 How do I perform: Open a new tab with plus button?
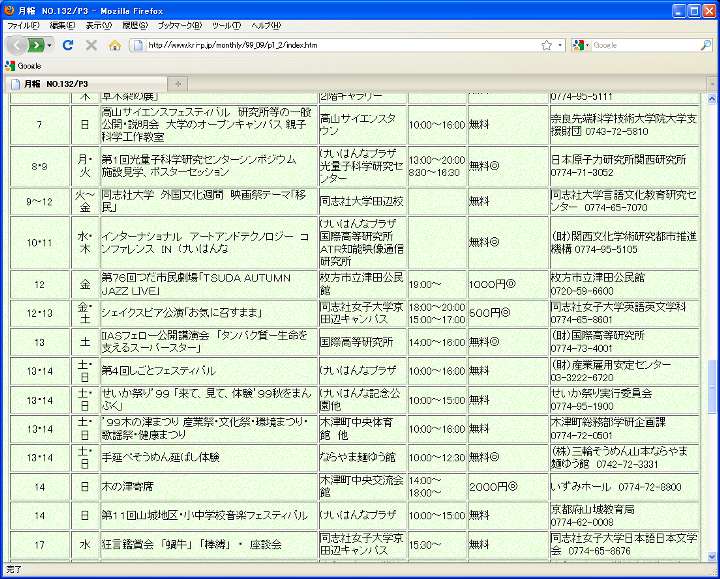pos(178,83)
